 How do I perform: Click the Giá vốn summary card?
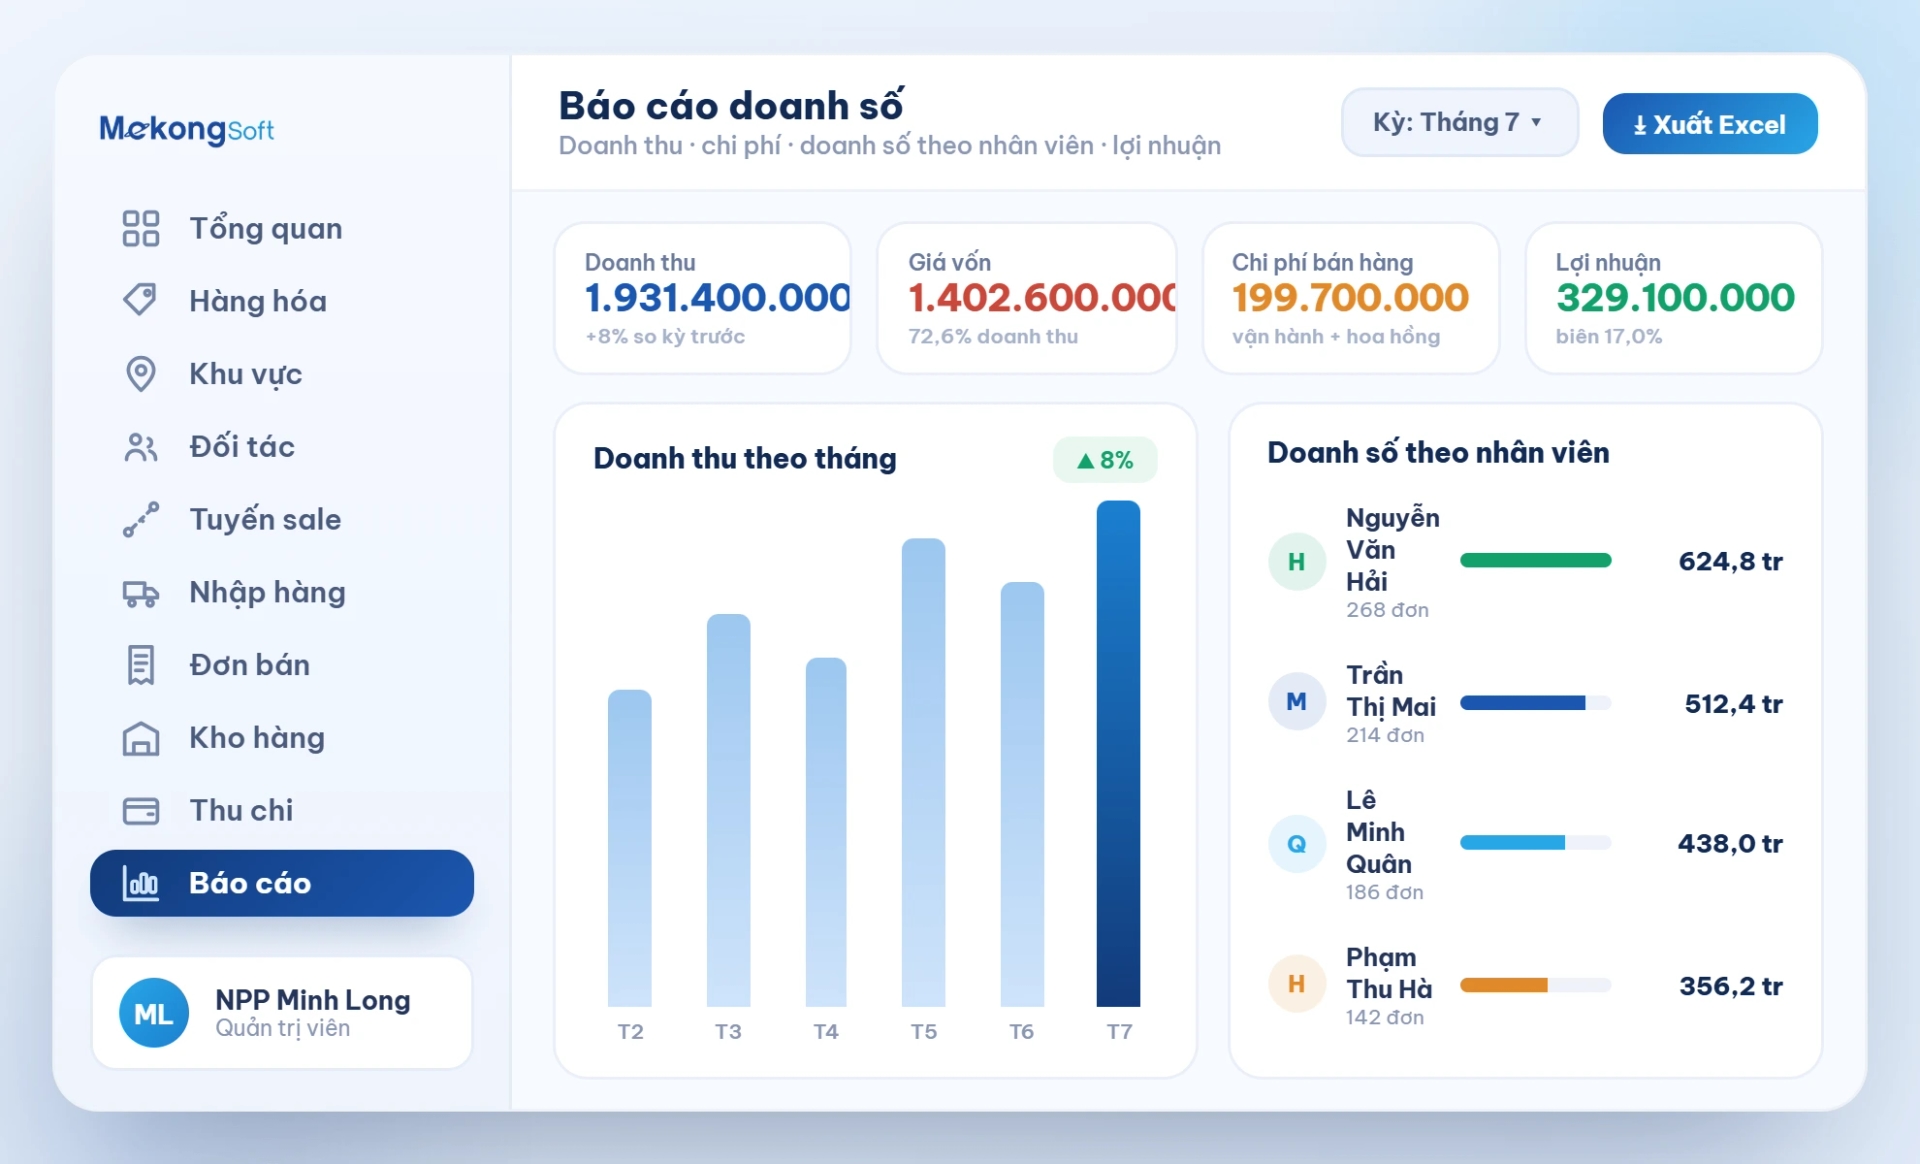point(1026,298)
